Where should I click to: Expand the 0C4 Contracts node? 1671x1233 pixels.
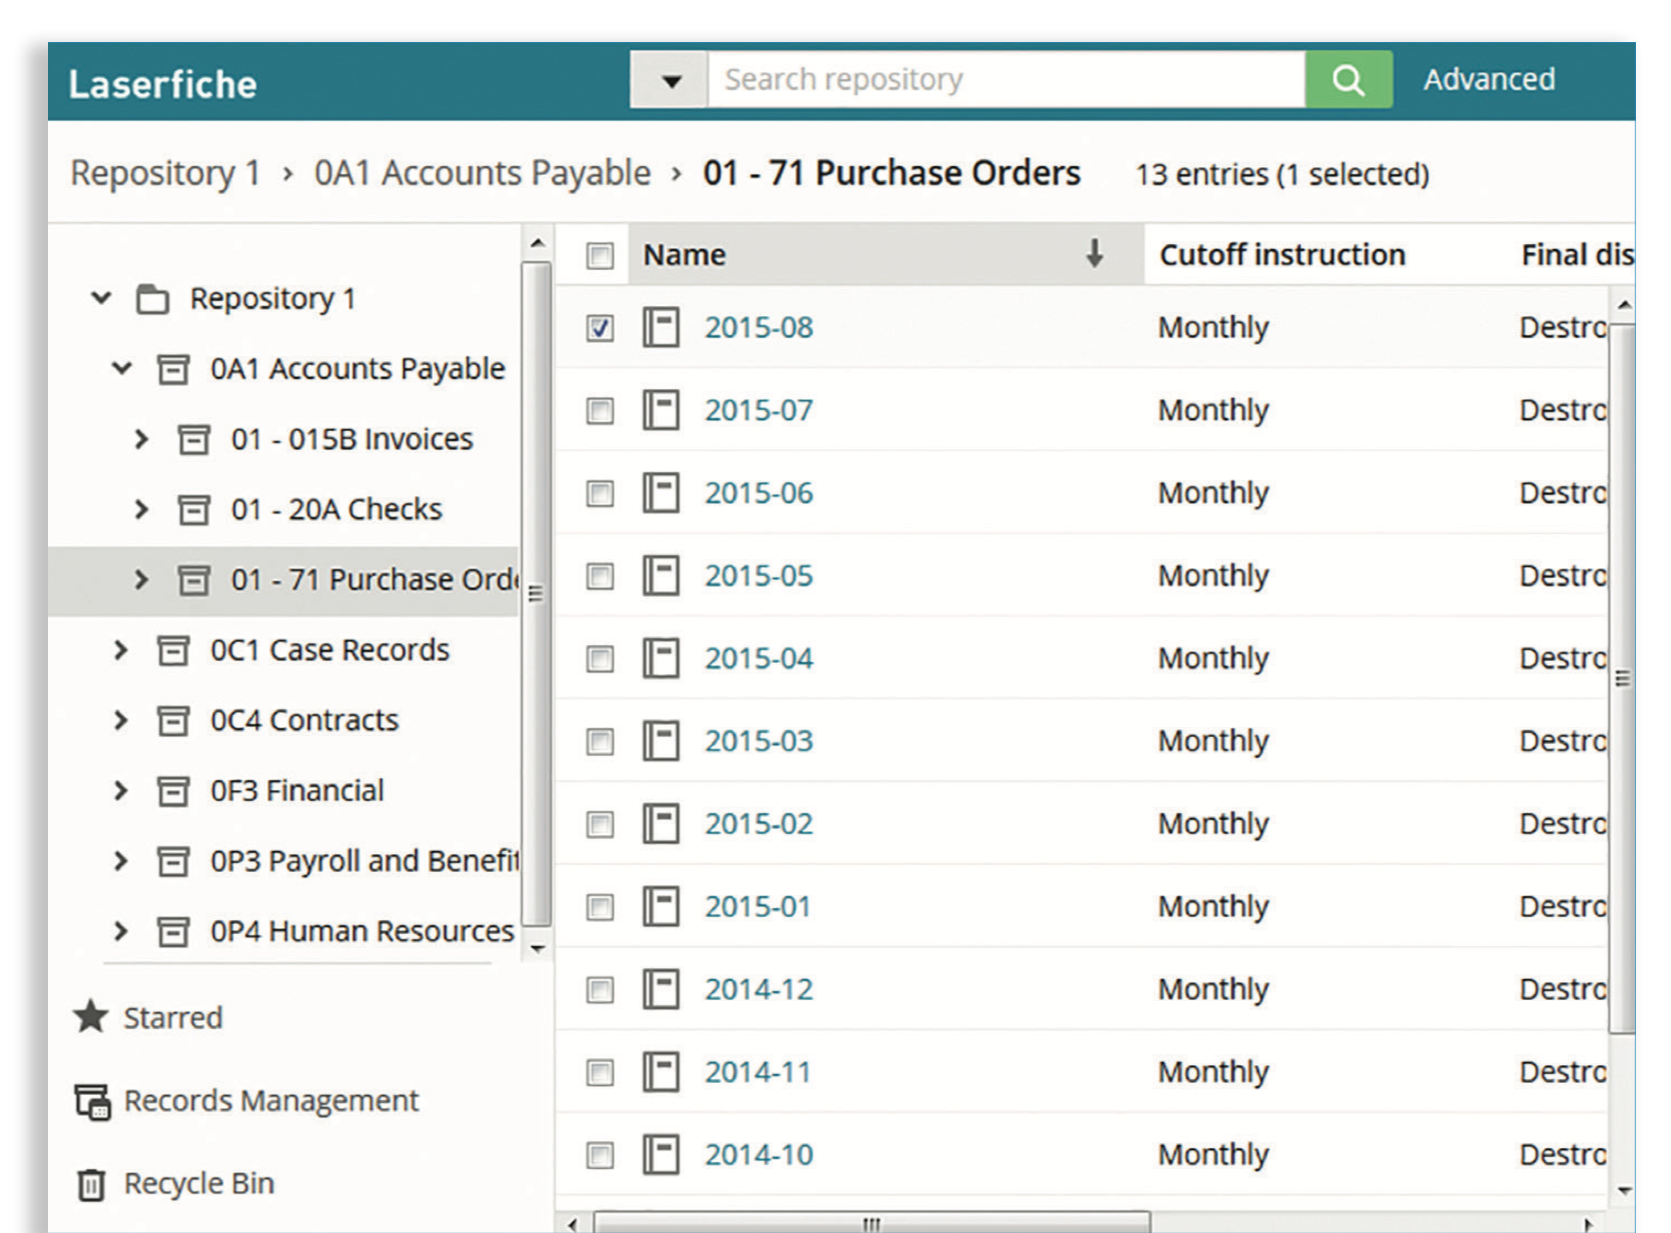coord(121,720)
